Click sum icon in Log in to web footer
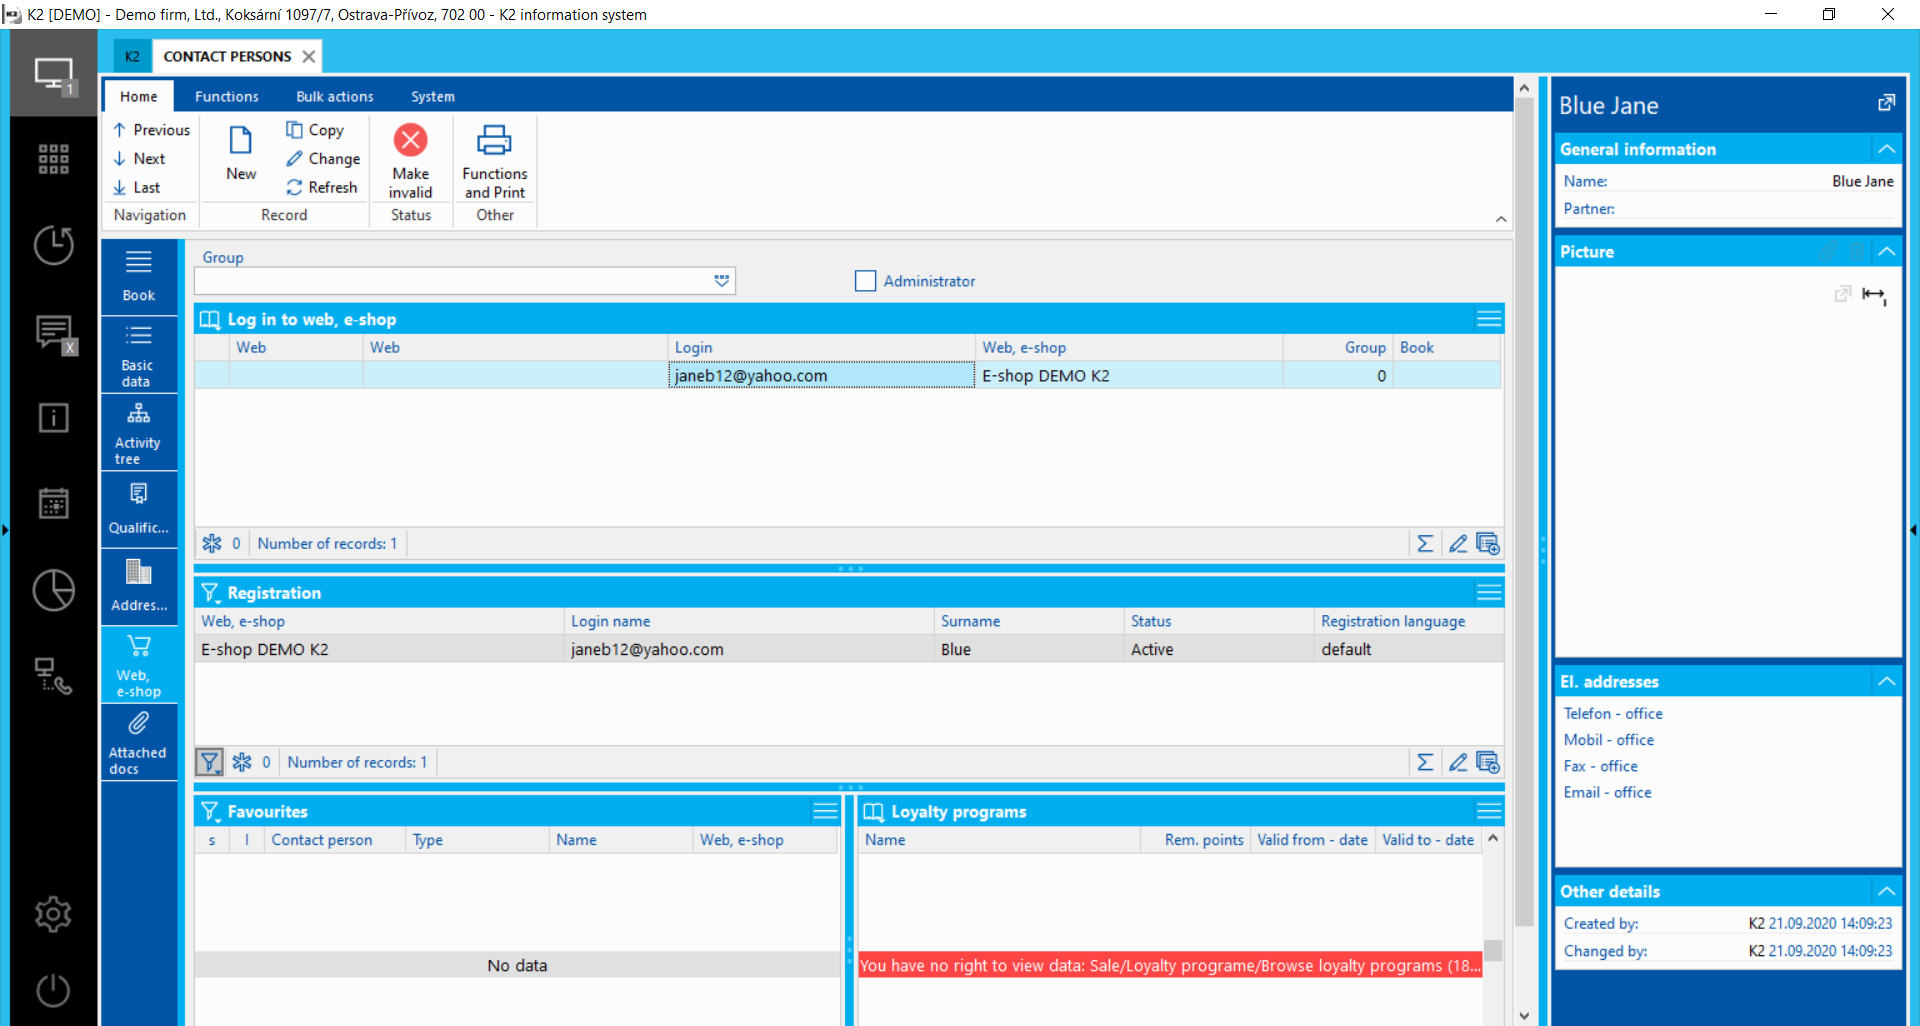Screen dimensions: 1920x1026 coord(1425,544)
